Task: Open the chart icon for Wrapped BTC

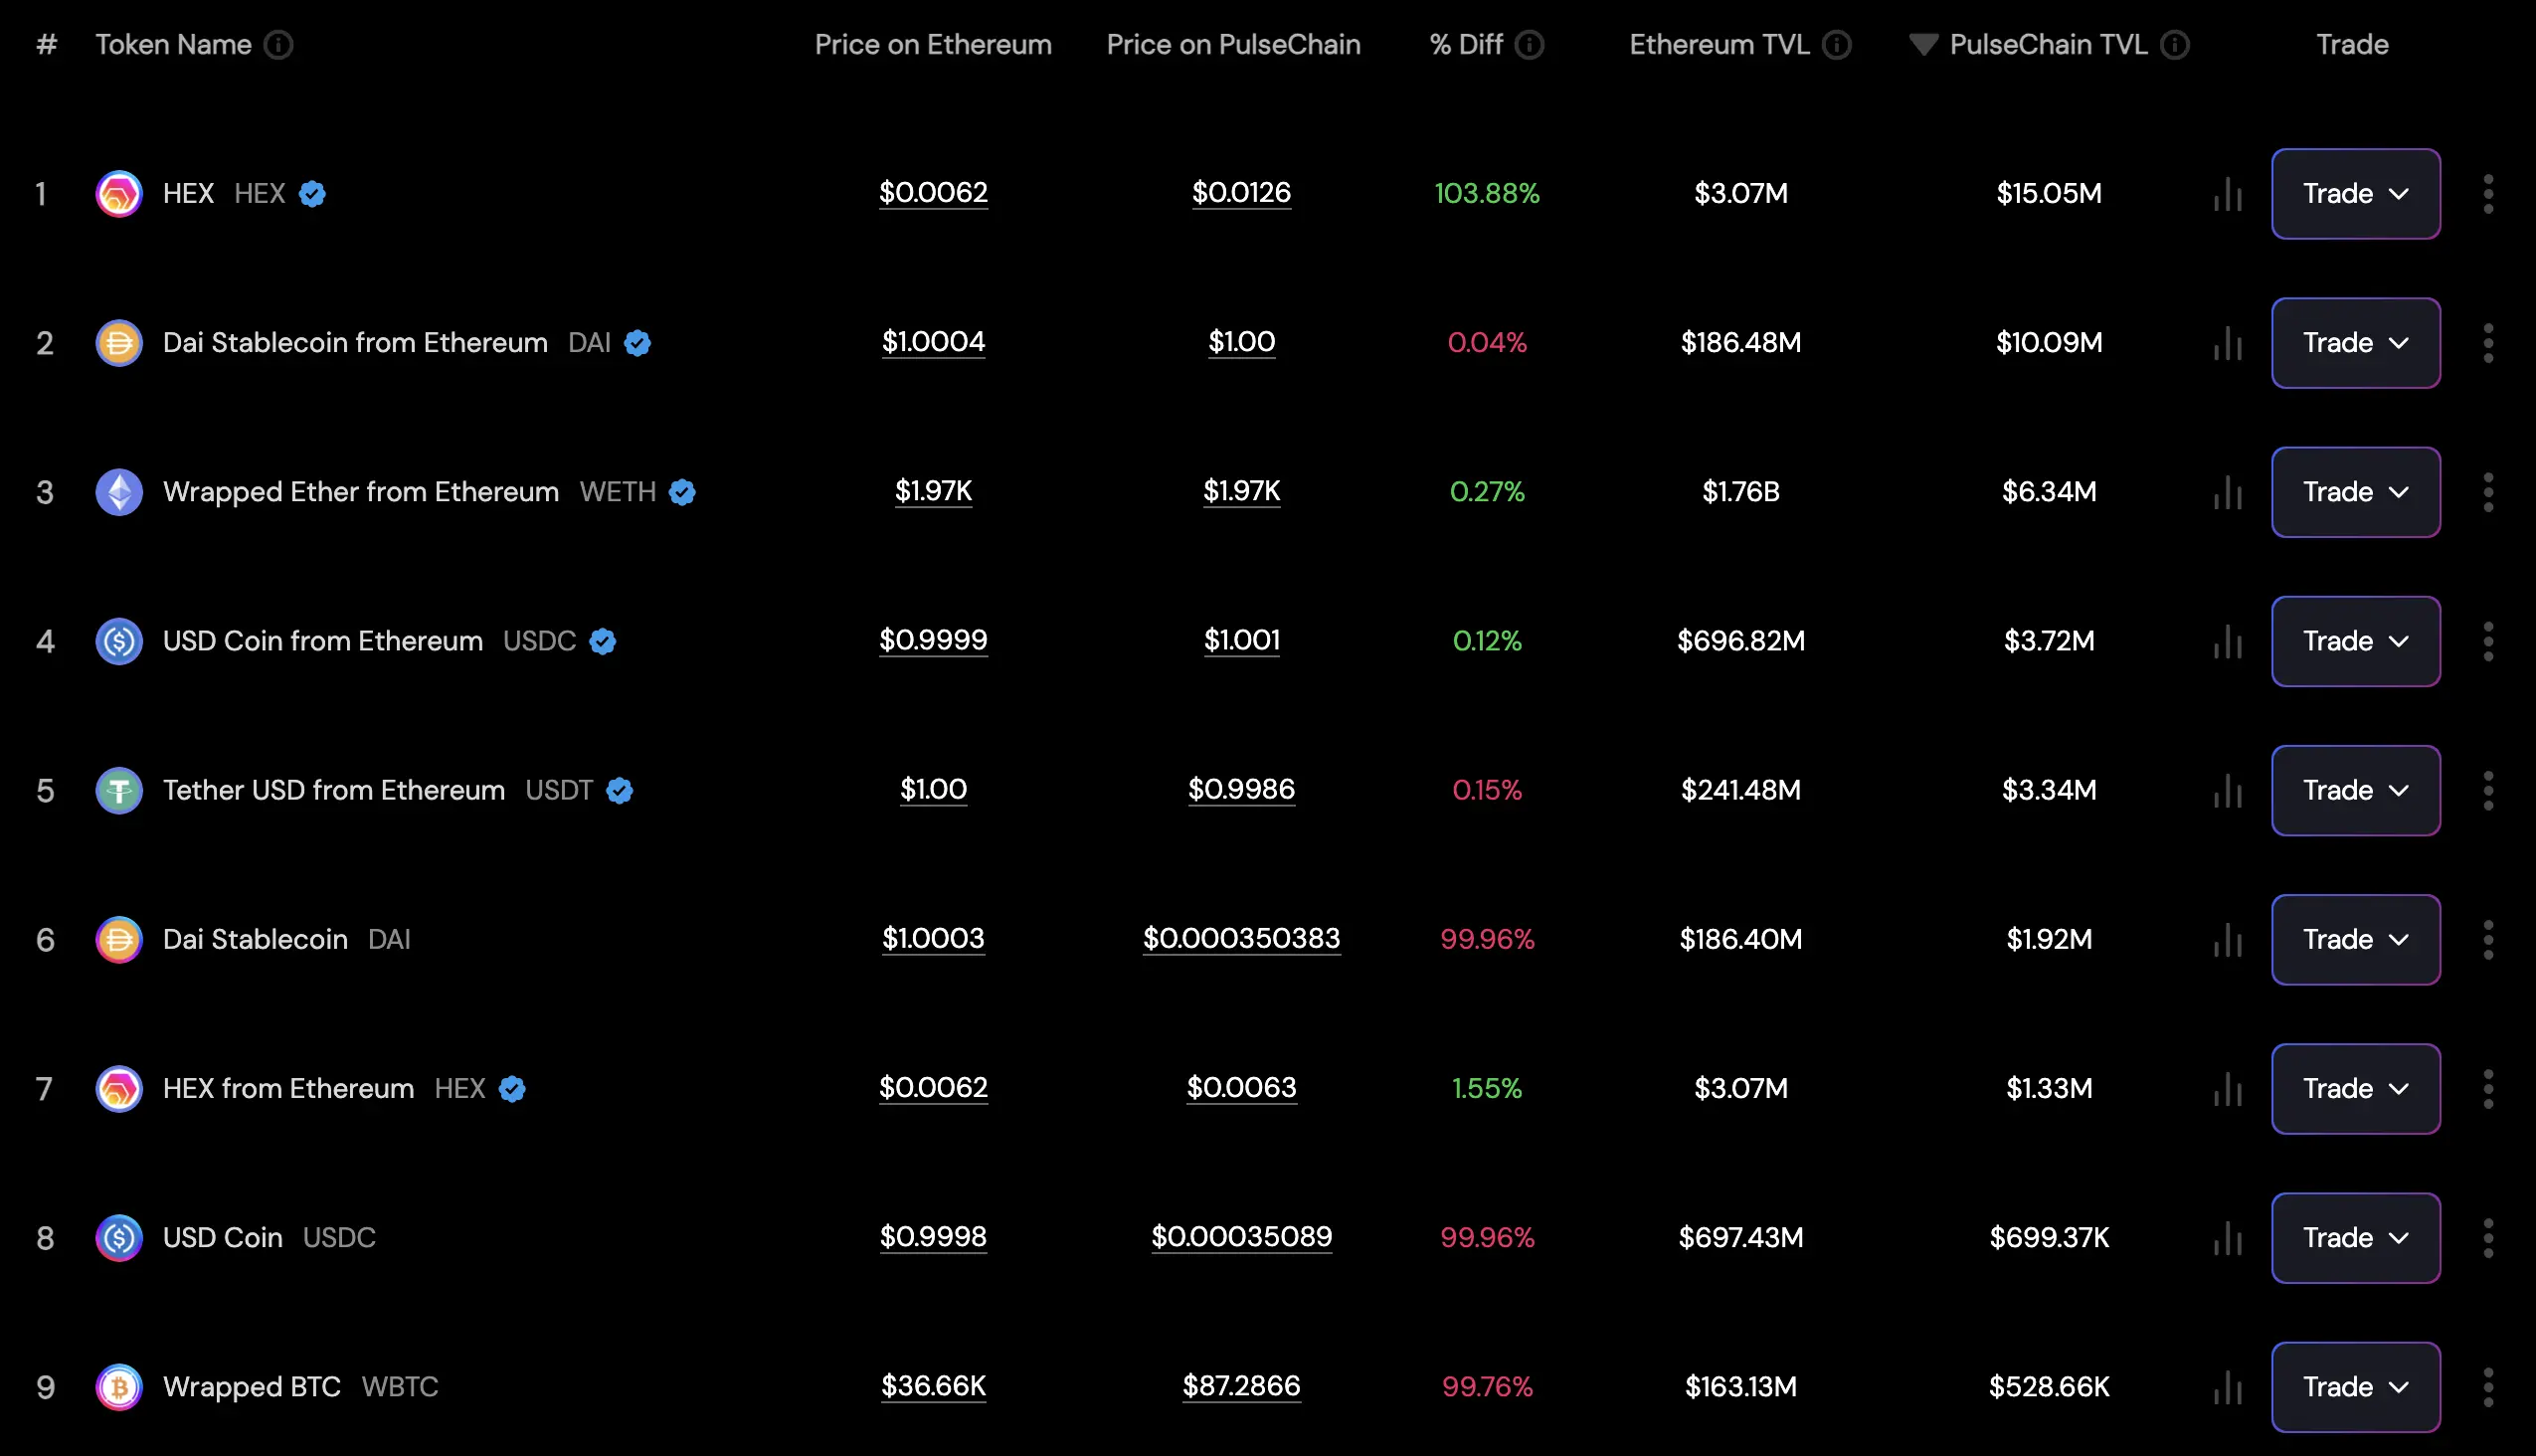Action: pyautogui.click(x=2228, y=1387)
